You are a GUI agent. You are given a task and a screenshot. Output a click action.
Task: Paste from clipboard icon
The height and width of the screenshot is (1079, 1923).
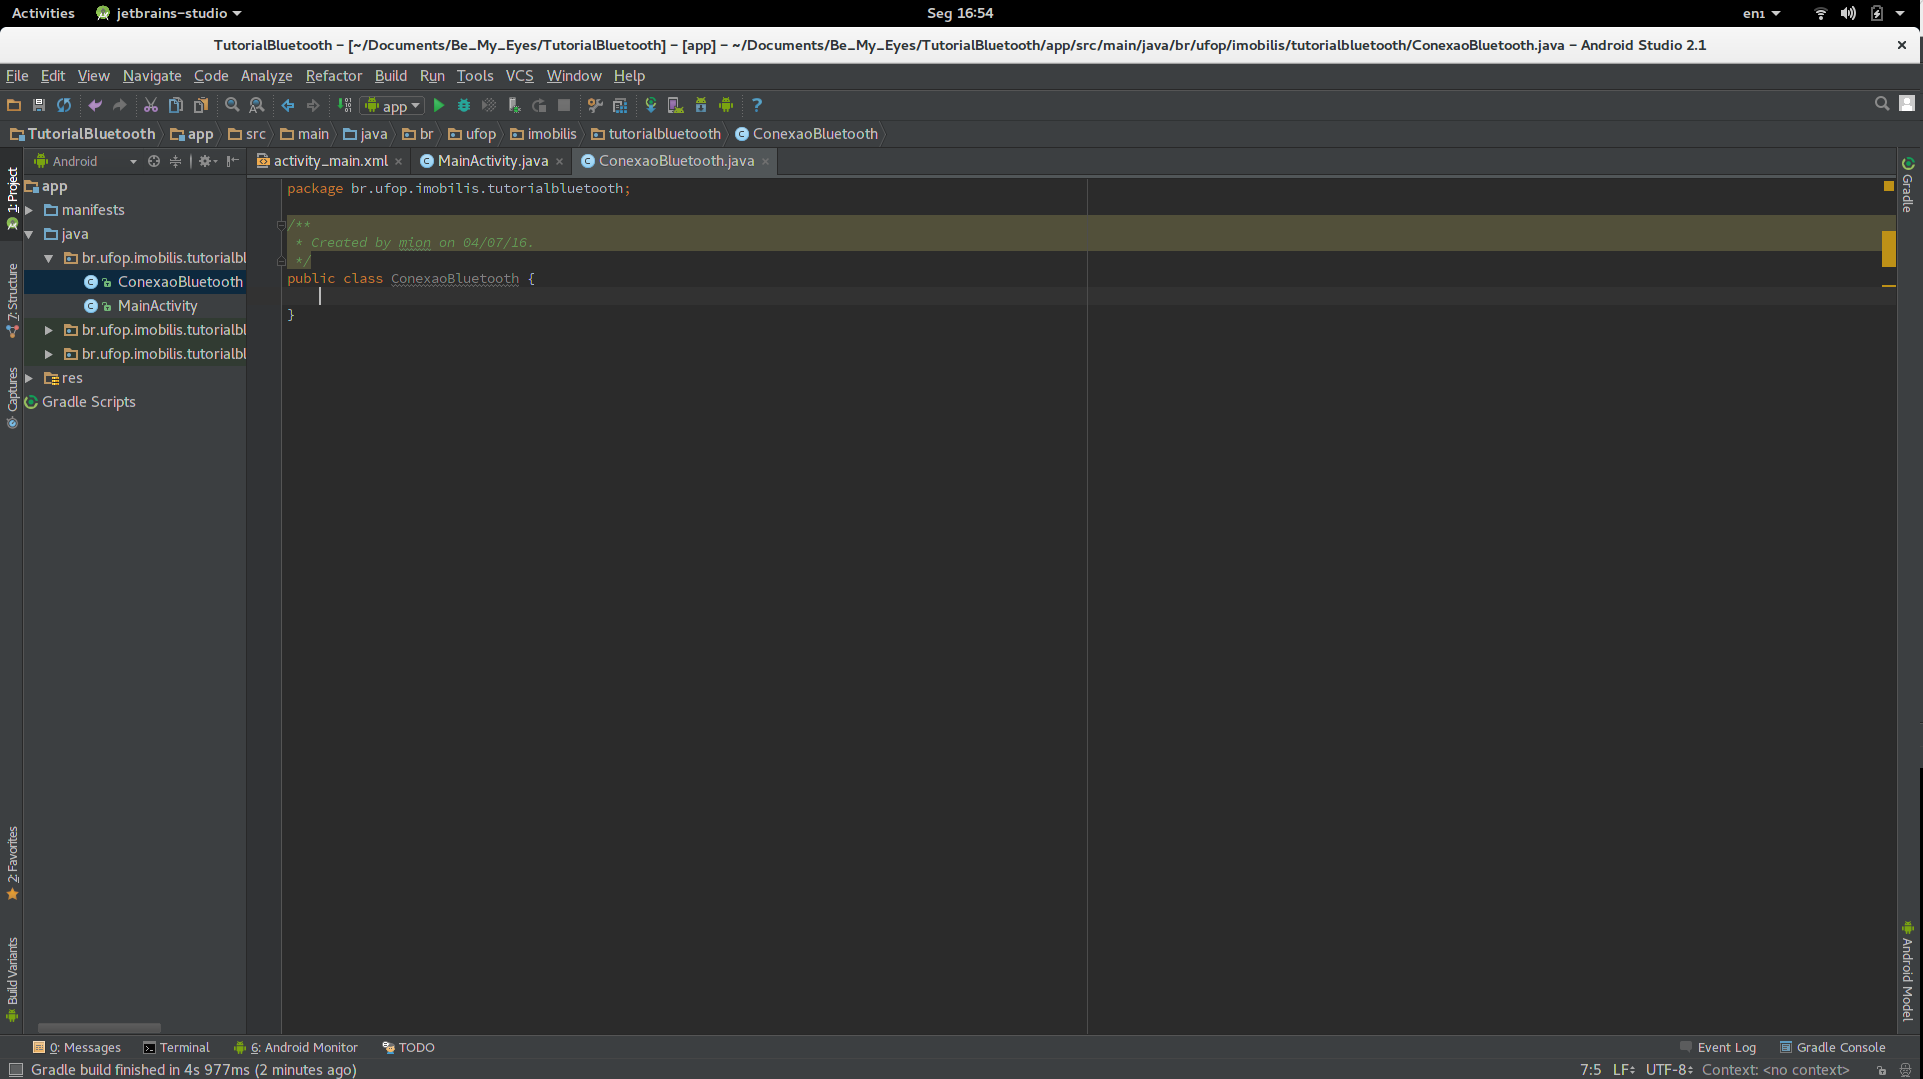tap(201, 105)
